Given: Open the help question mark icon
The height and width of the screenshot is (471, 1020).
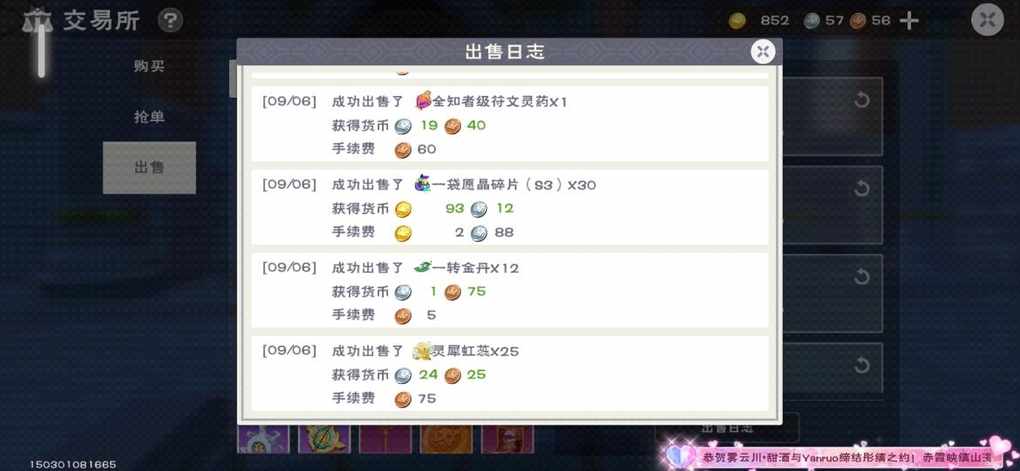Looking at the screenshot, I should [170, 21].
